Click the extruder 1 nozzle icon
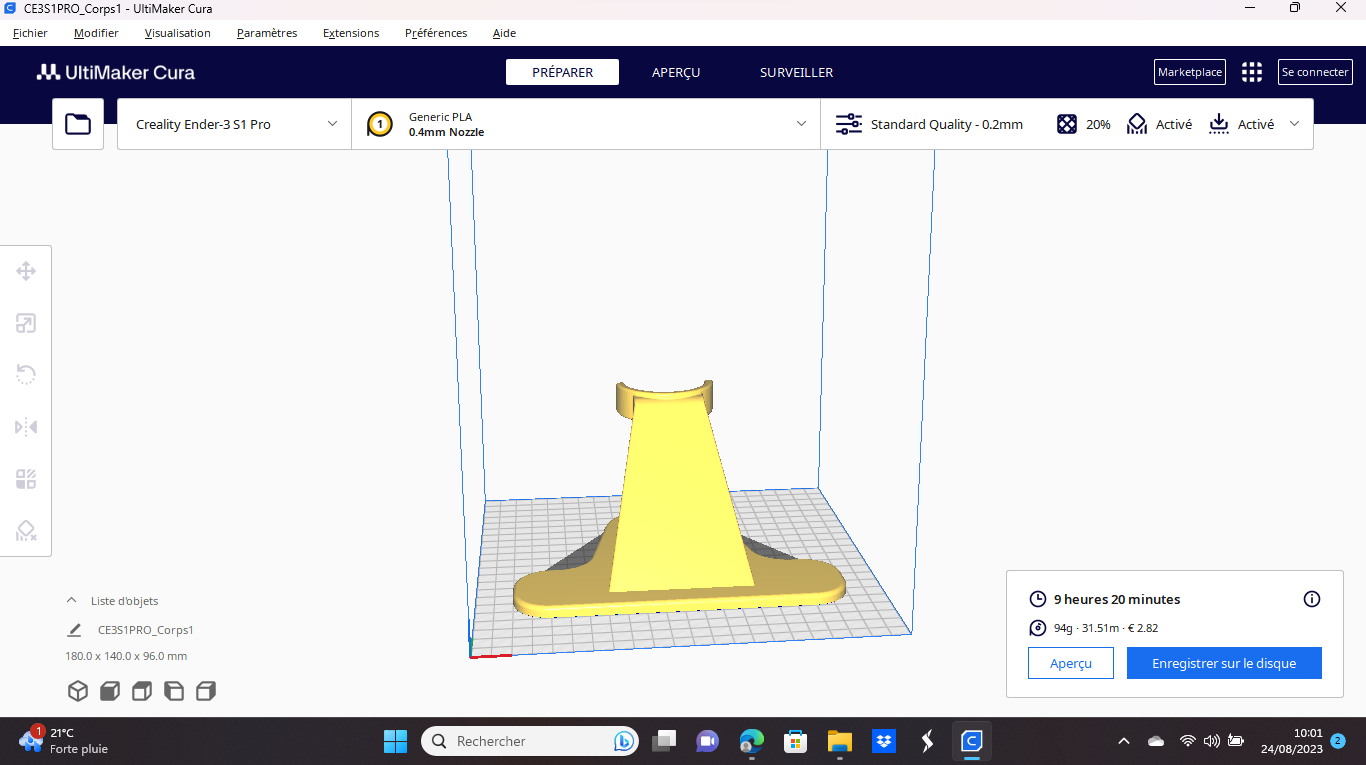 (x=380, y=124)
